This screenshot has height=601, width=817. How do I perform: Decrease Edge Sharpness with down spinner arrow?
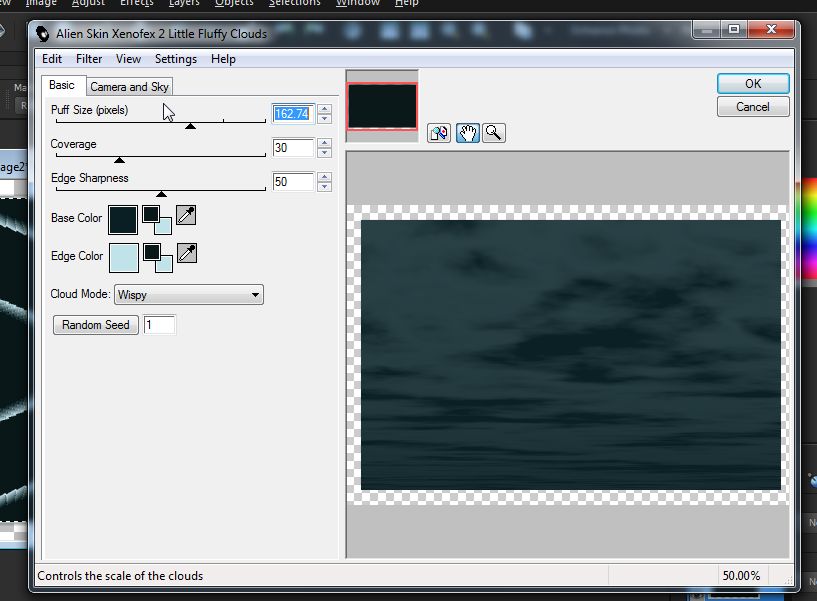click(x=325, y=187)
